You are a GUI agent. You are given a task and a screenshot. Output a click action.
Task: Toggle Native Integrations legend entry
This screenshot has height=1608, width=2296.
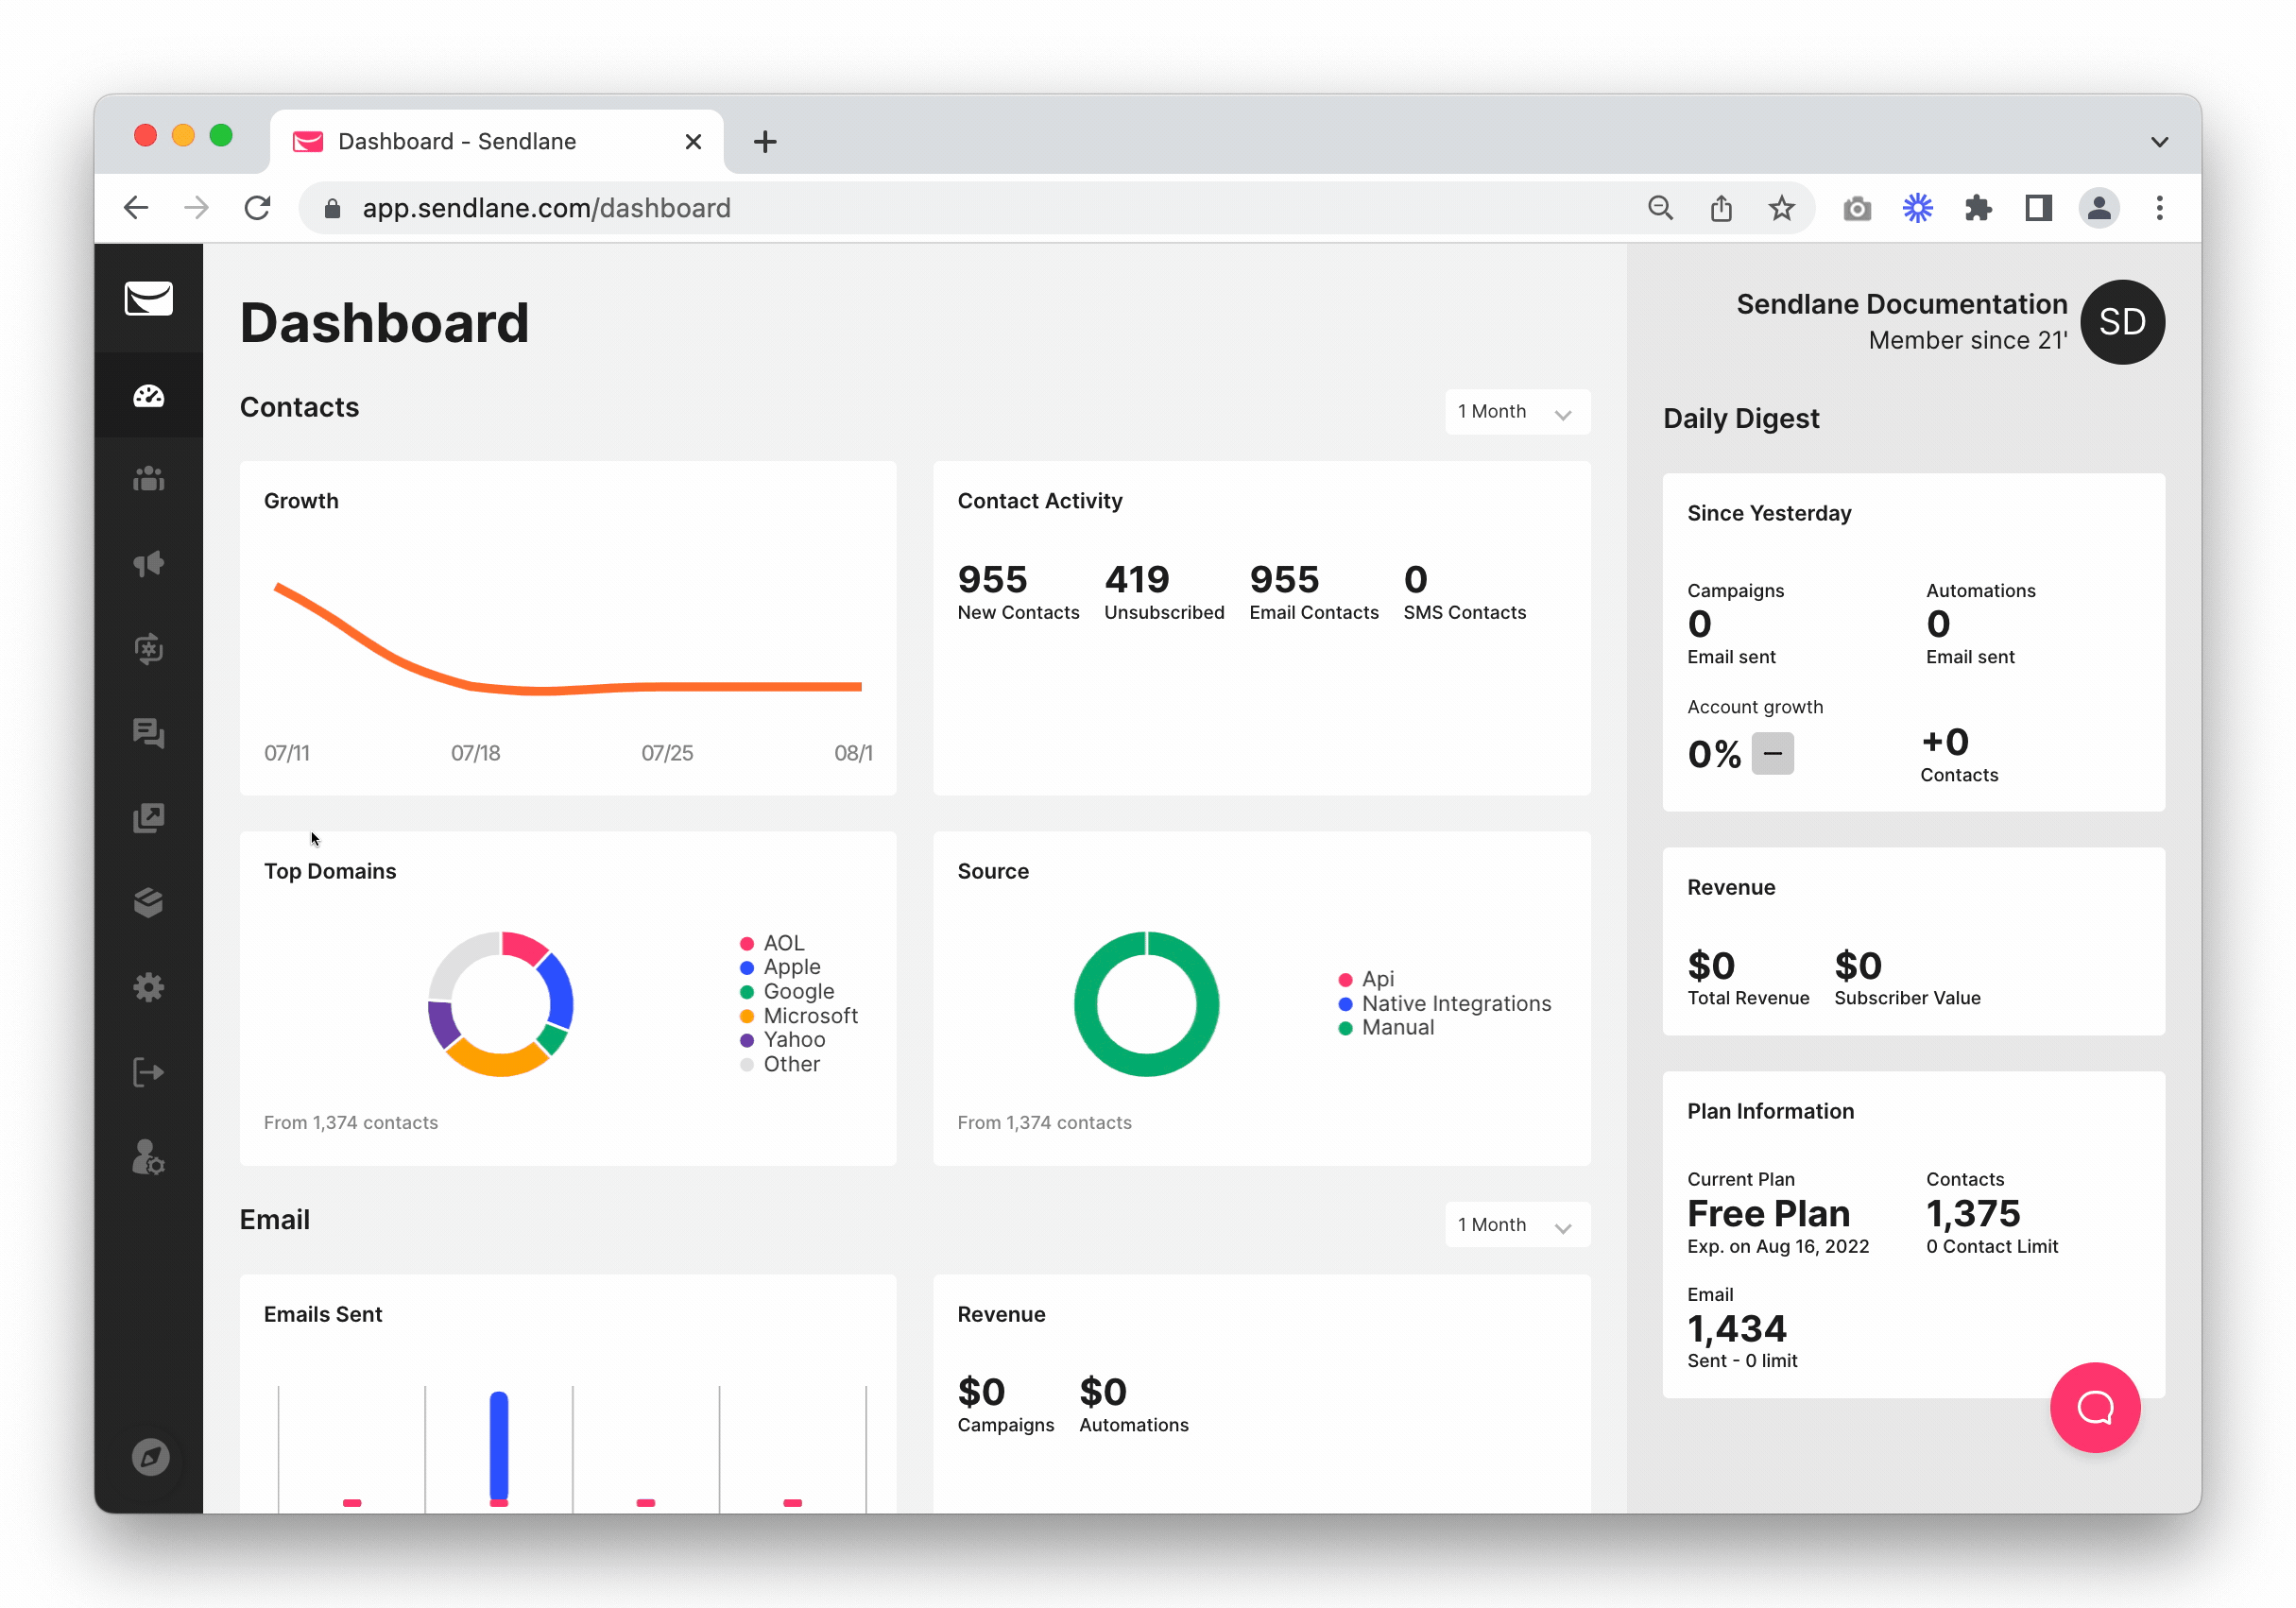[x=1445, y=1003]
